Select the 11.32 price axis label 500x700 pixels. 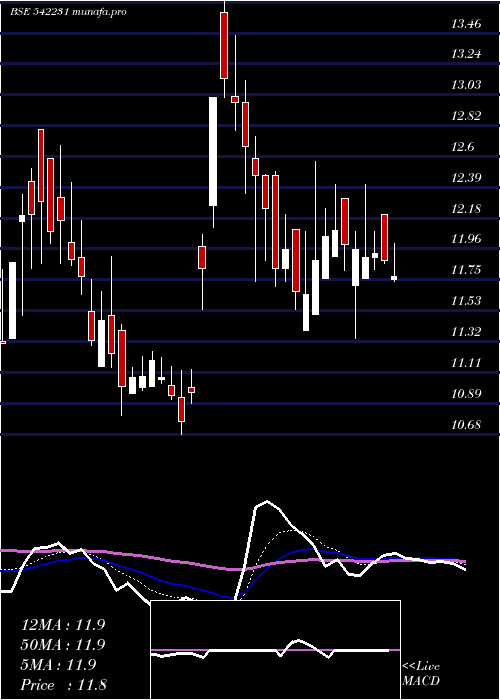click(466, 332)
